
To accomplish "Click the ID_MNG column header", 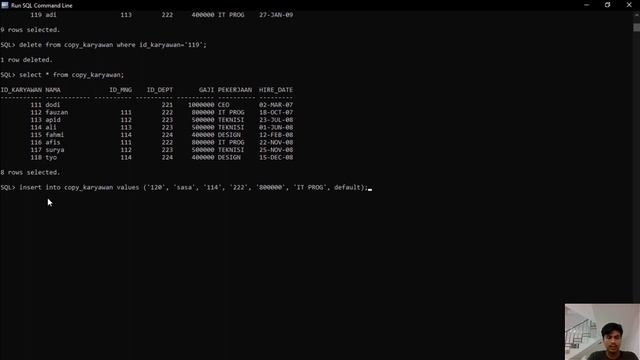I will [x=120, y=90].
